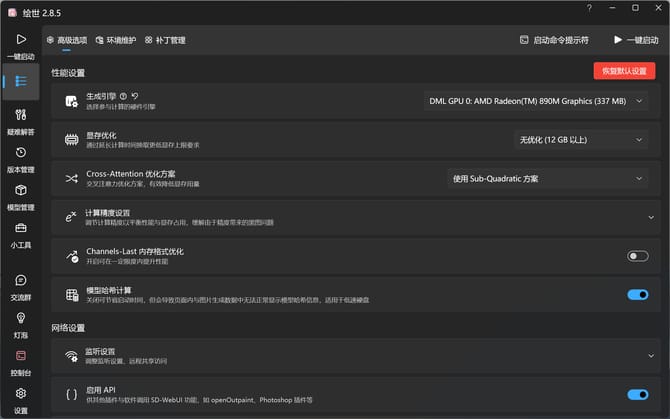
Task: Click the 灯泡 lightbulb icon
Action: 21,318
